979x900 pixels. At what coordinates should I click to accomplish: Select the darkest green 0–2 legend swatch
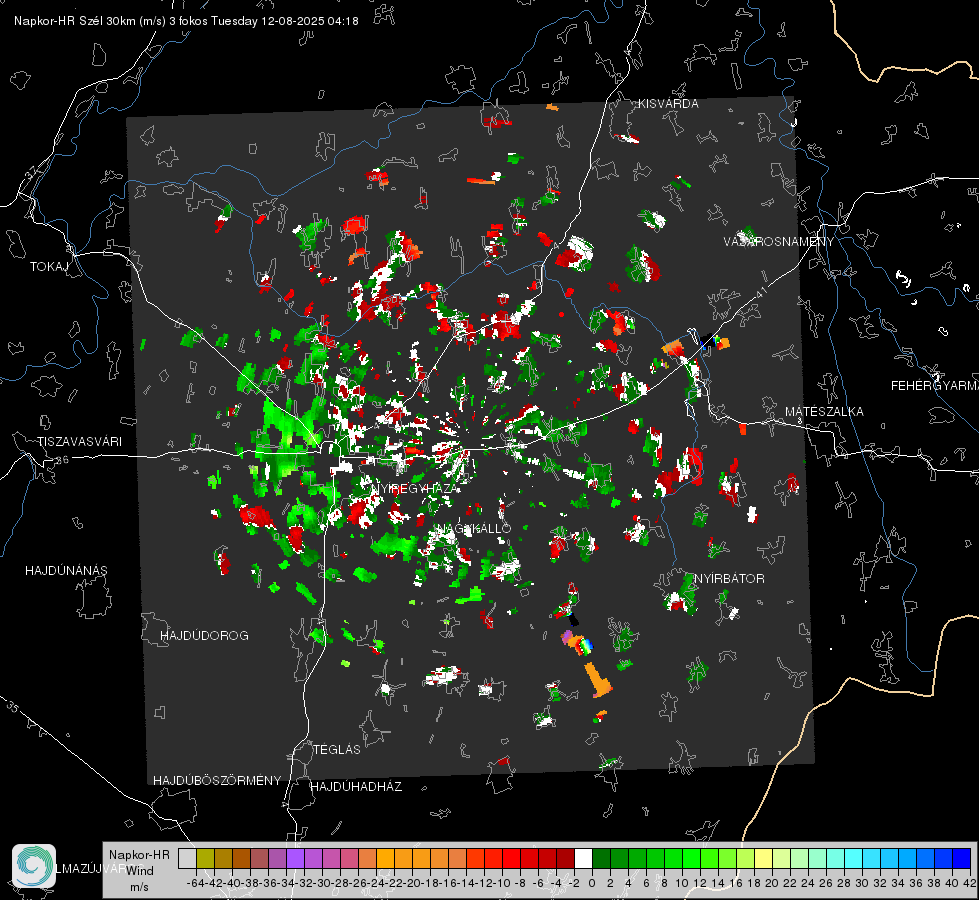[x=601, y=858]
